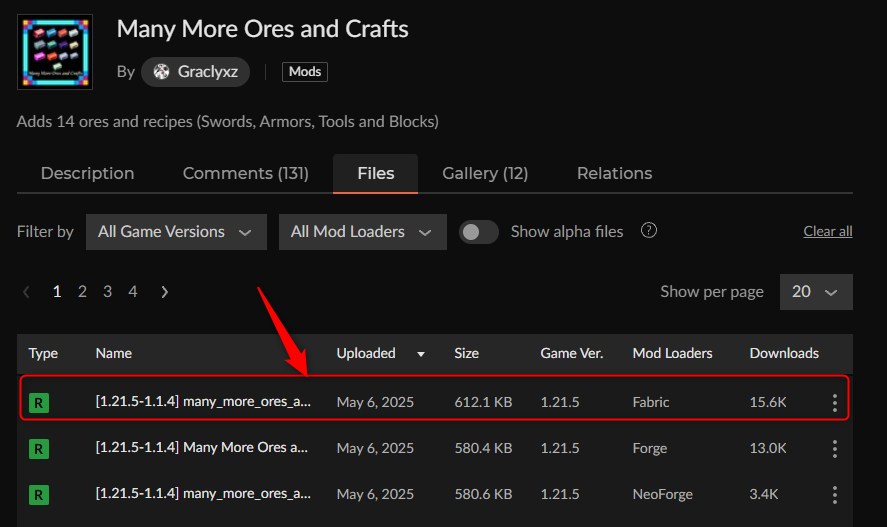Viewport: 887px width, 527px height.
Task: Expand the All Mod Loaders dropdown
Action: (x=363, y=232)
